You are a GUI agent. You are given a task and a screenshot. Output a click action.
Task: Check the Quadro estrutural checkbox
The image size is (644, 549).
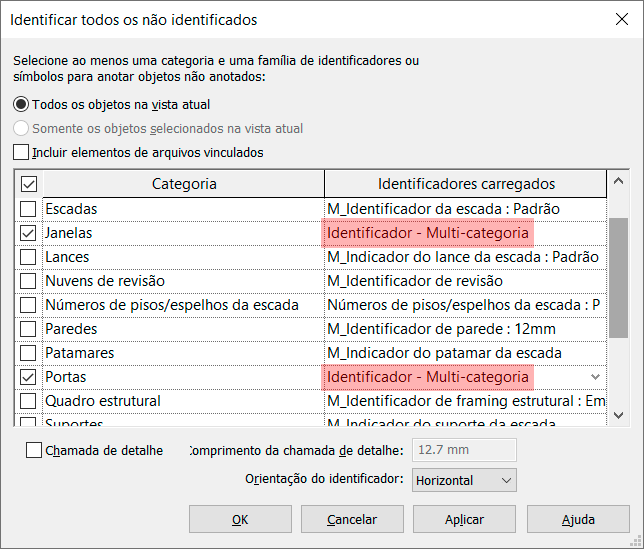pyautogui.click(x=28, y=401)
